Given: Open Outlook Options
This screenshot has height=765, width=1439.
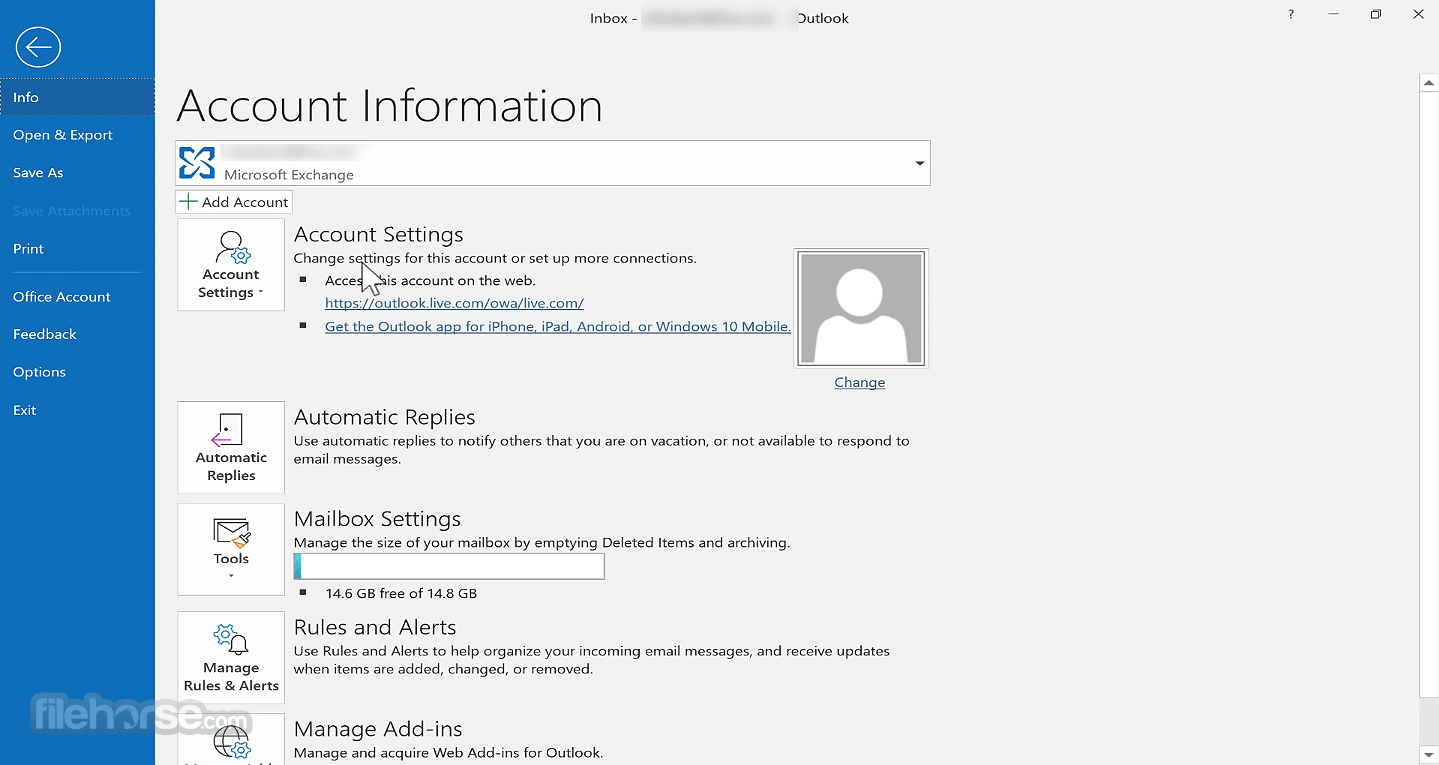Looking at the screenshot, I should point(77,372).
